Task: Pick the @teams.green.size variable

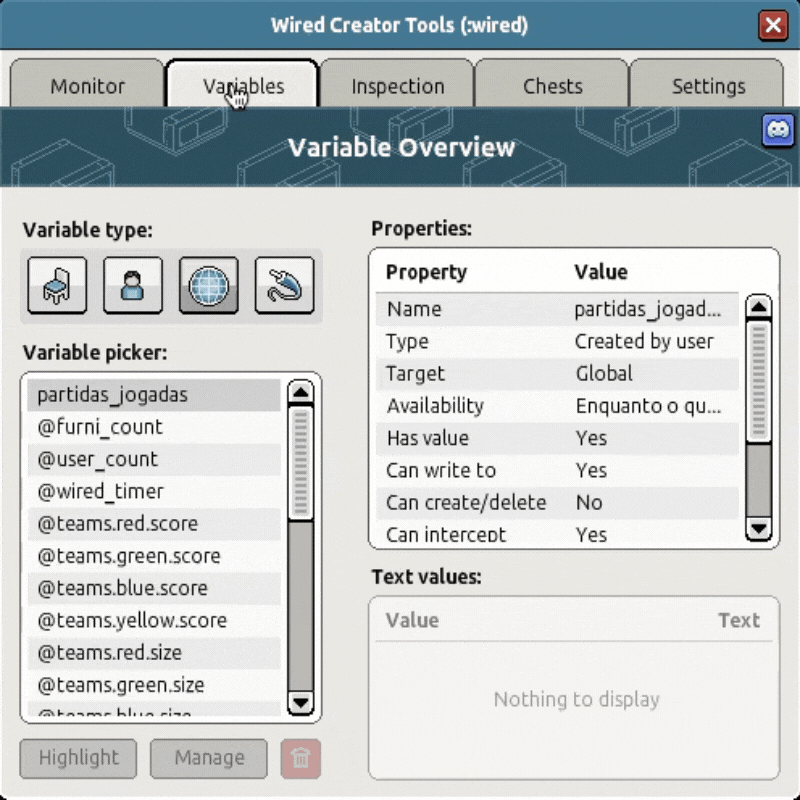Action: tap(154, 685)
